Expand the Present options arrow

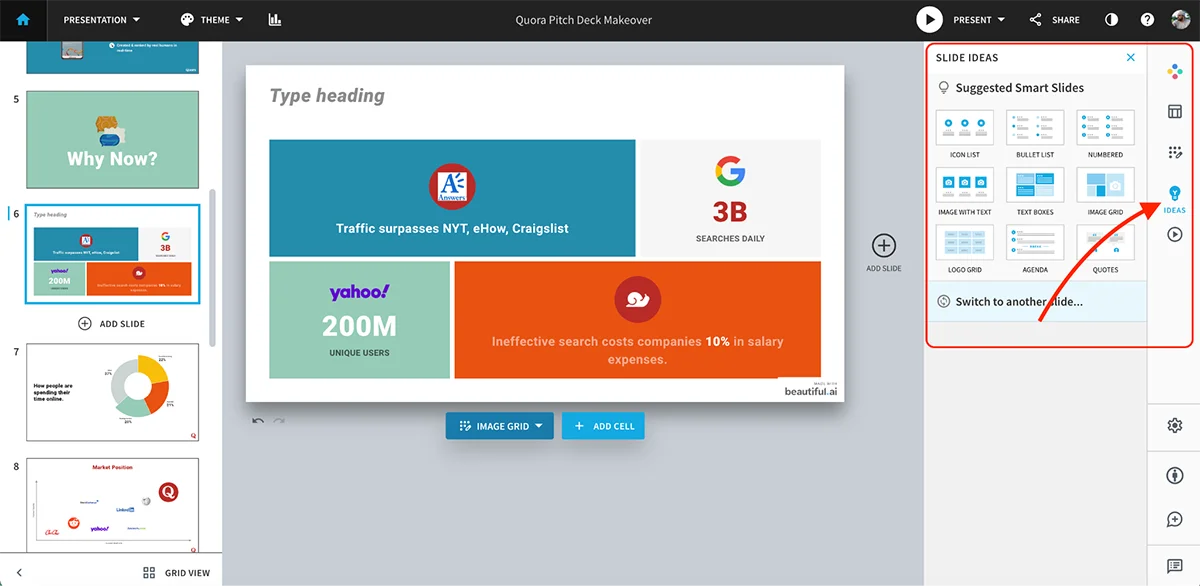[1002, 20]
